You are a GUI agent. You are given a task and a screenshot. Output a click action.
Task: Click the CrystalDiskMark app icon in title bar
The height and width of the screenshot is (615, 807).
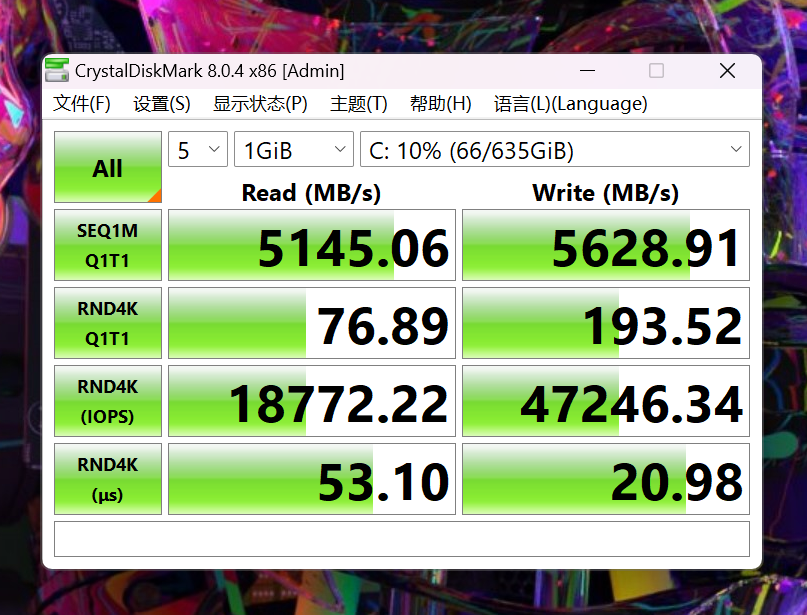coord(57,70)
